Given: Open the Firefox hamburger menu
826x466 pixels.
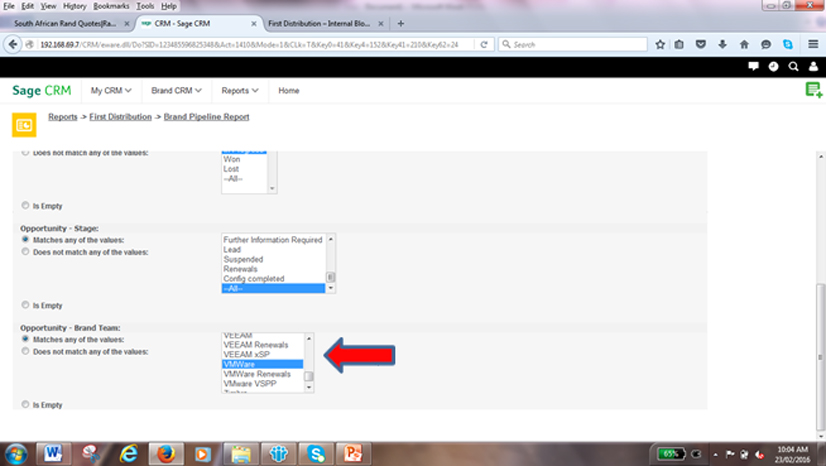Looking at the screenshot, I should [813, 45].
